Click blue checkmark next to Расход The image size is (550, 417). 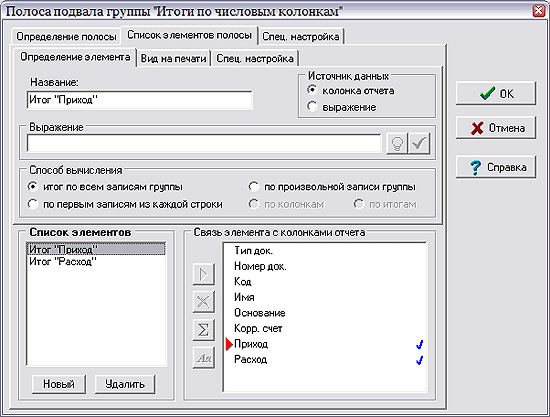pos(420,360)
